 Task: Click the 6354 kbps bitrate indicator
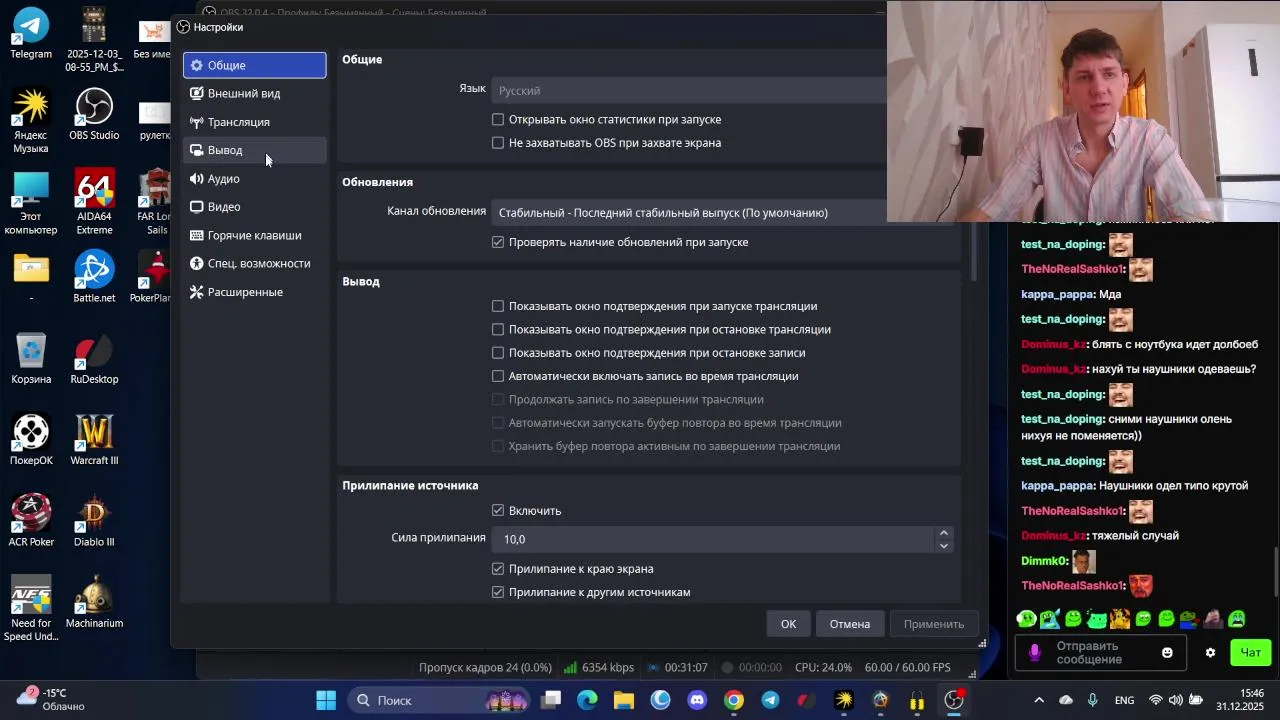click(x=598, y=667)
